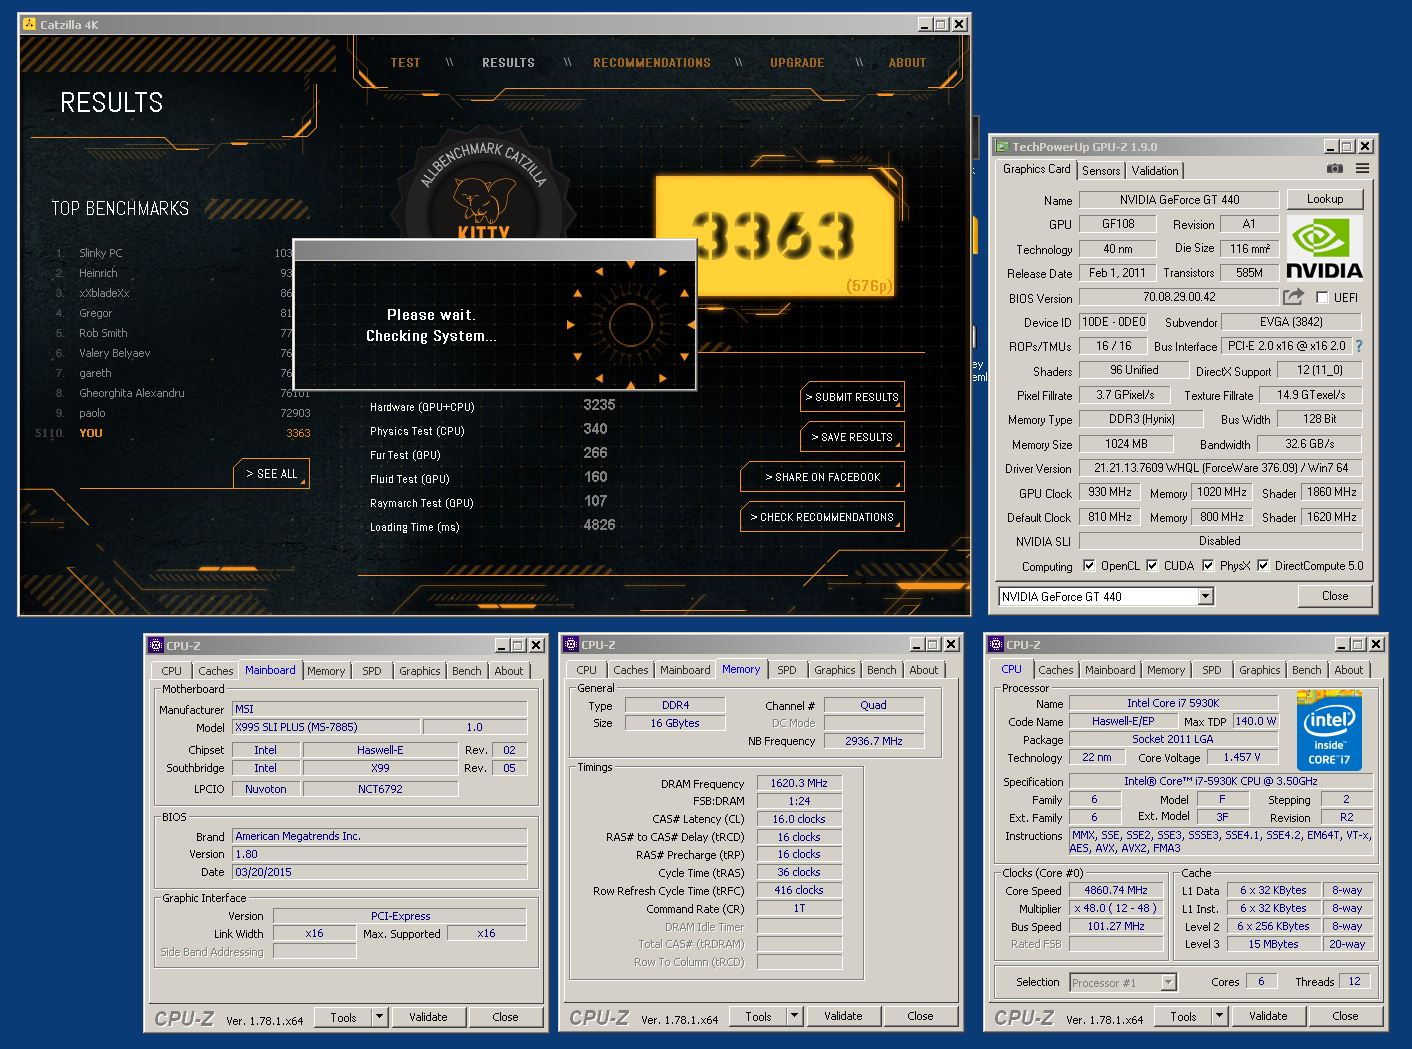This screenshot has height=1049, width=1412.
Task: Select Graphics tab in CPU-Z CPU window
Action: [x=1259, y=670]
